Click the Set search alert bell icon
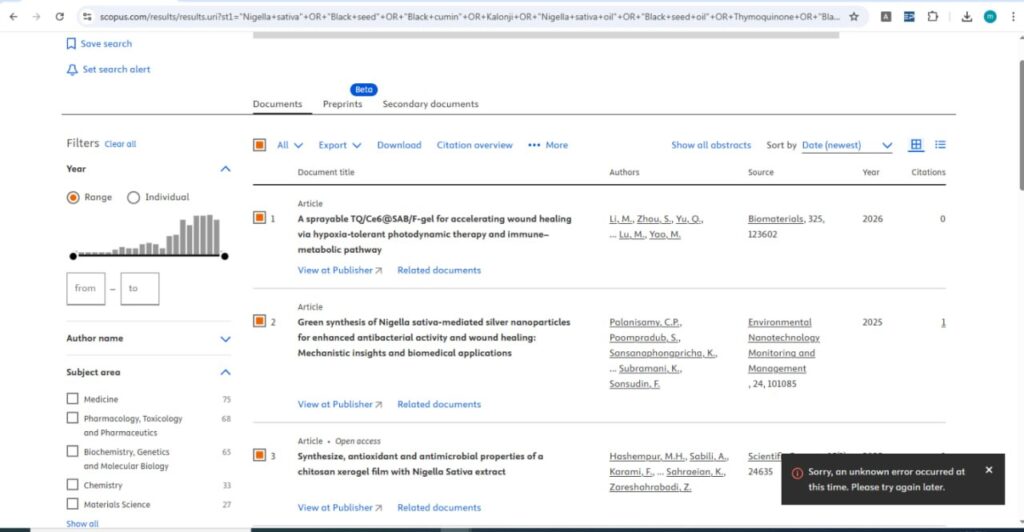1024x532 pixels. click(x=72, y=69)
